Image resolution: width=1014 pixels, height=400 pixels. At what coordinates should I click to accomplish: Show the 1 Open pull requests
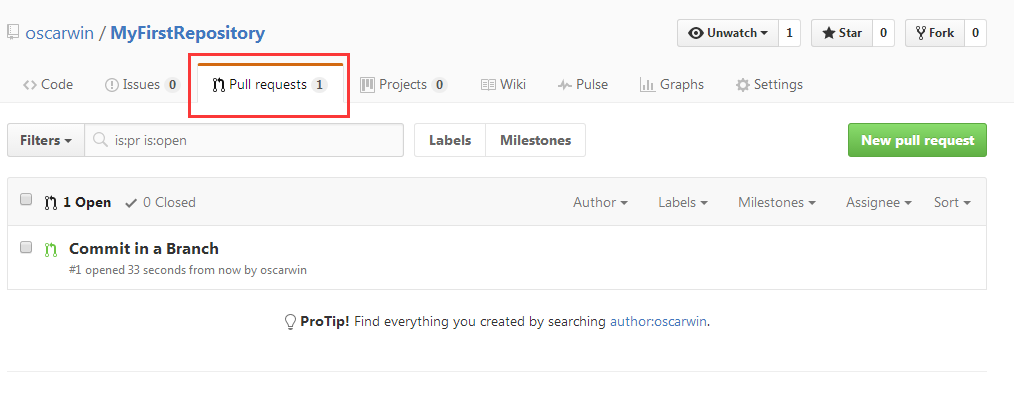point(78,202)
